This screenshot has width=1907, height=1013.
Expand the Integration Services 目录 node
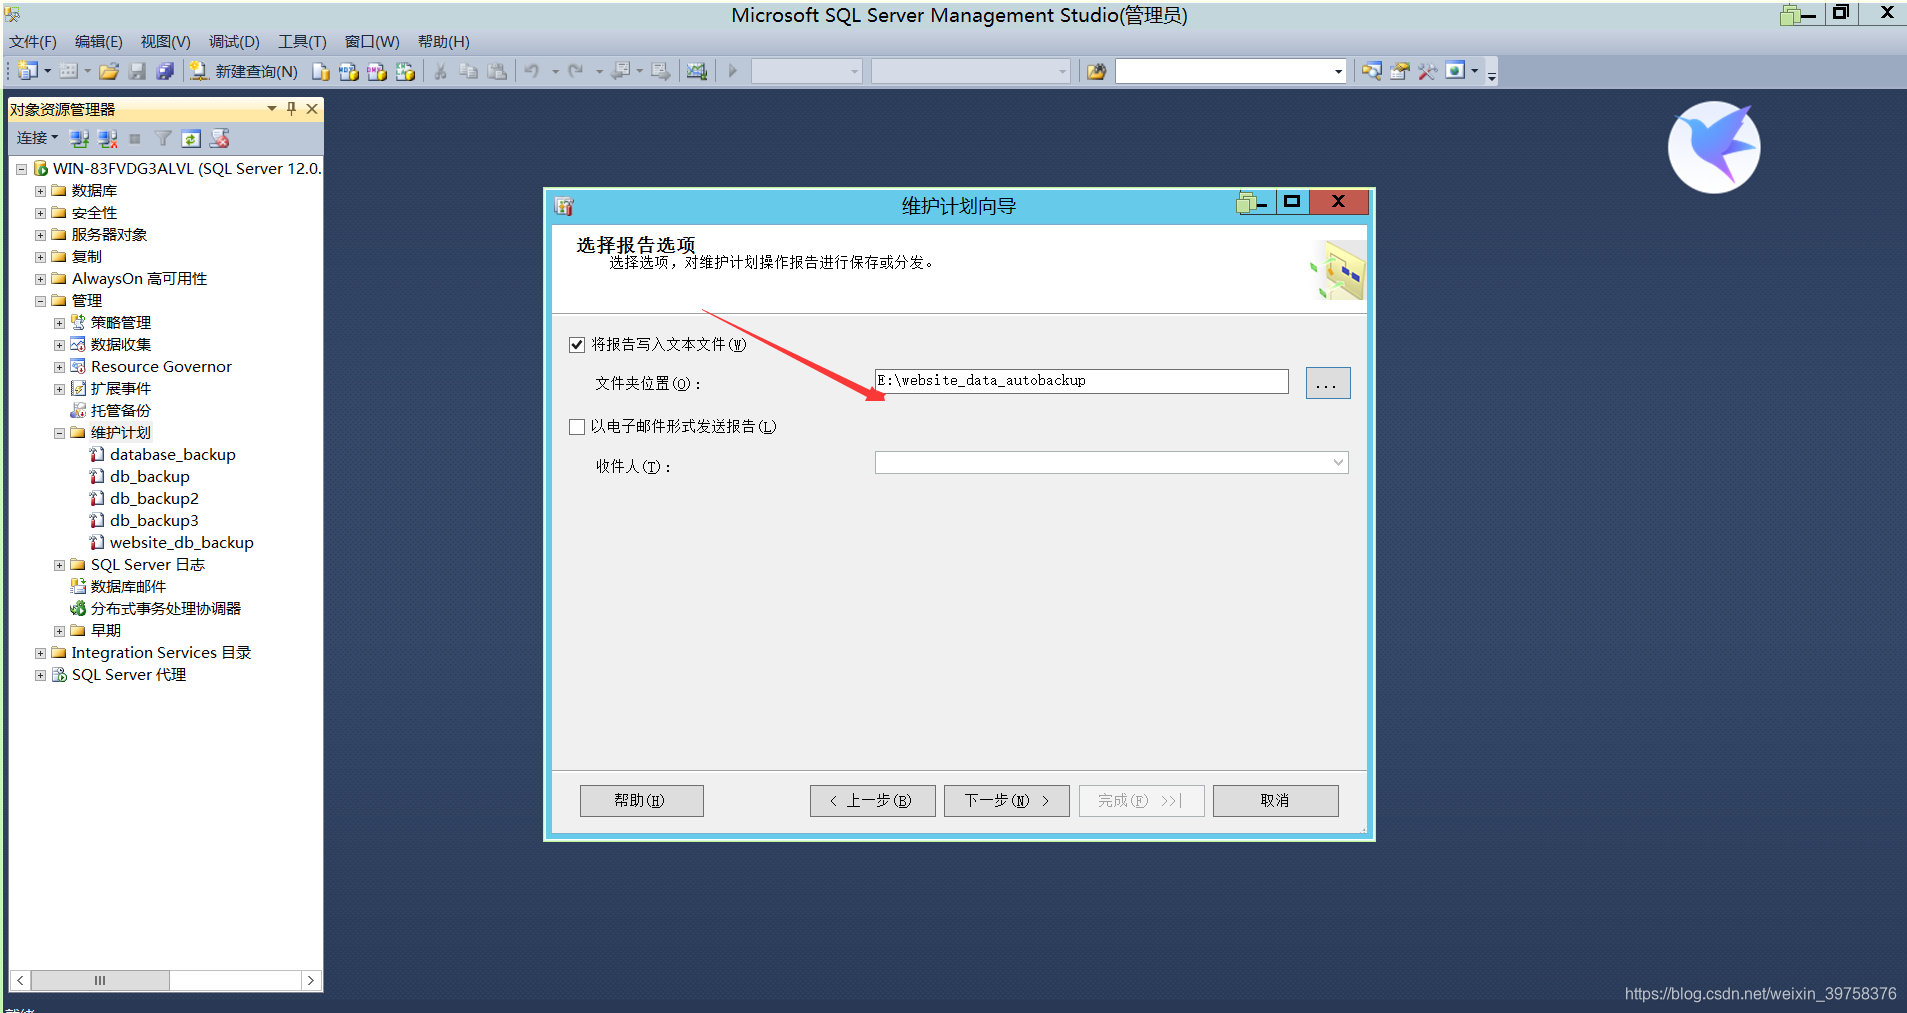(40, 653)
